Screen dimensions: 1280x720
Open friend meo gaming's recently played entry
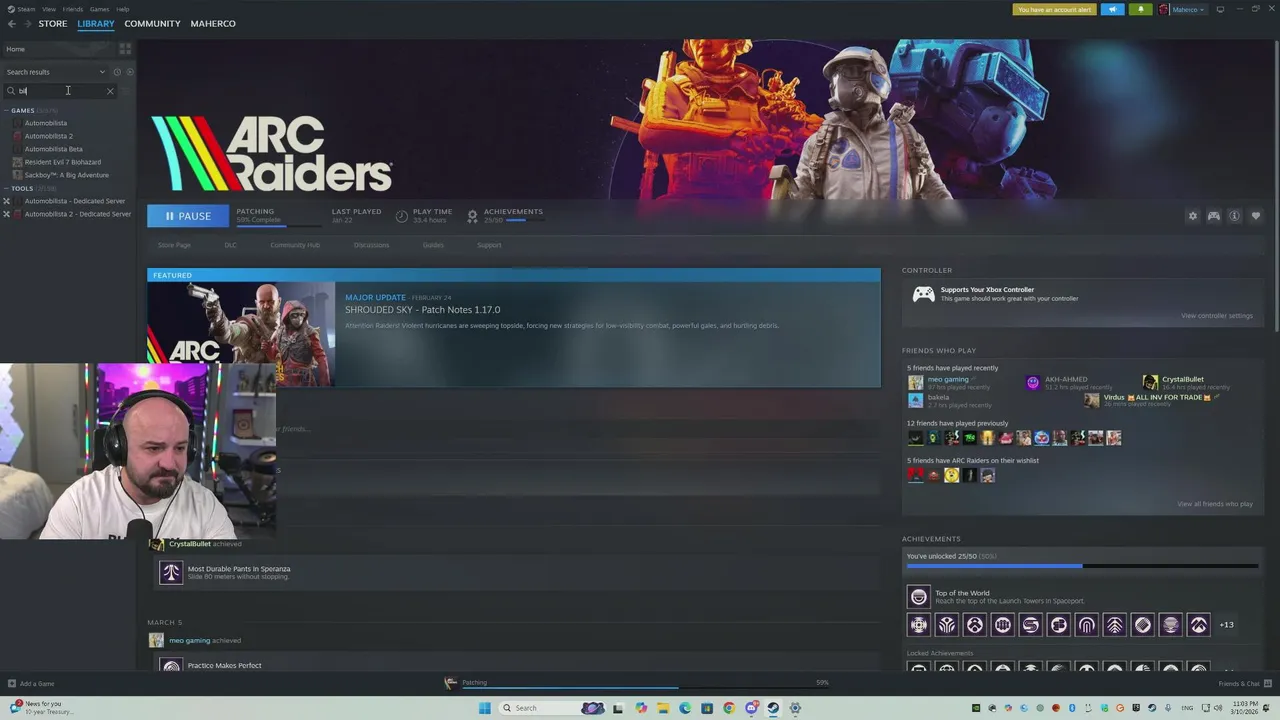click(x=948, y=383)
